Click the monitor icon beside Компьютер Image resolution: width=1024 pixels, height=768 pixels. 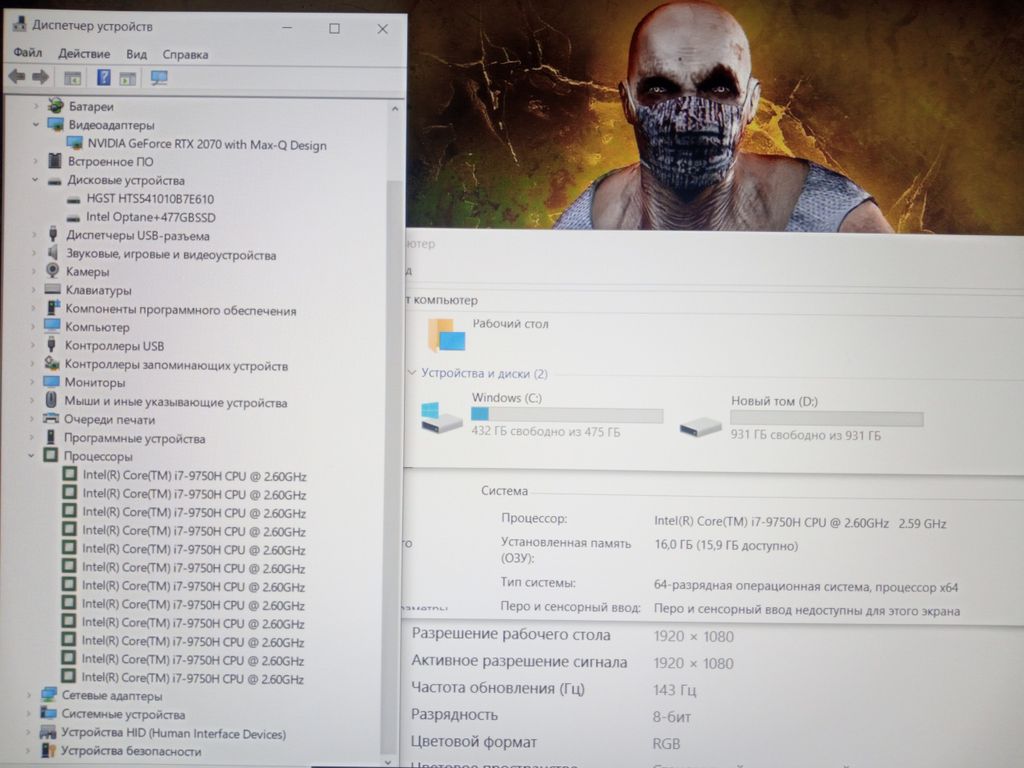click(x=52, y=327)
